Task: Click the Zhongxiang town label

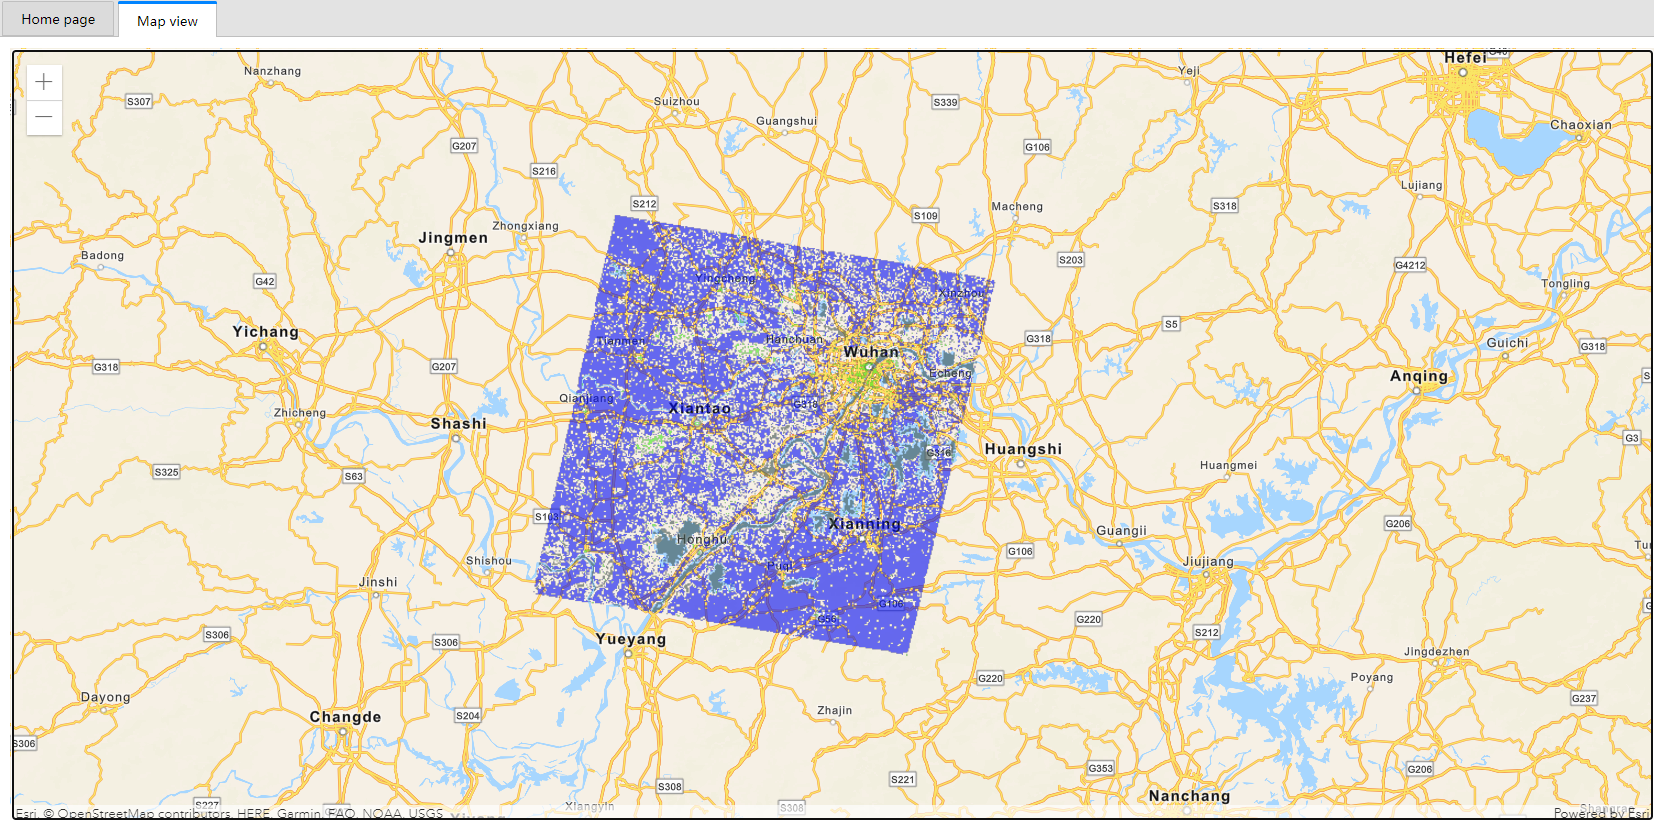Action: [525, 226]
